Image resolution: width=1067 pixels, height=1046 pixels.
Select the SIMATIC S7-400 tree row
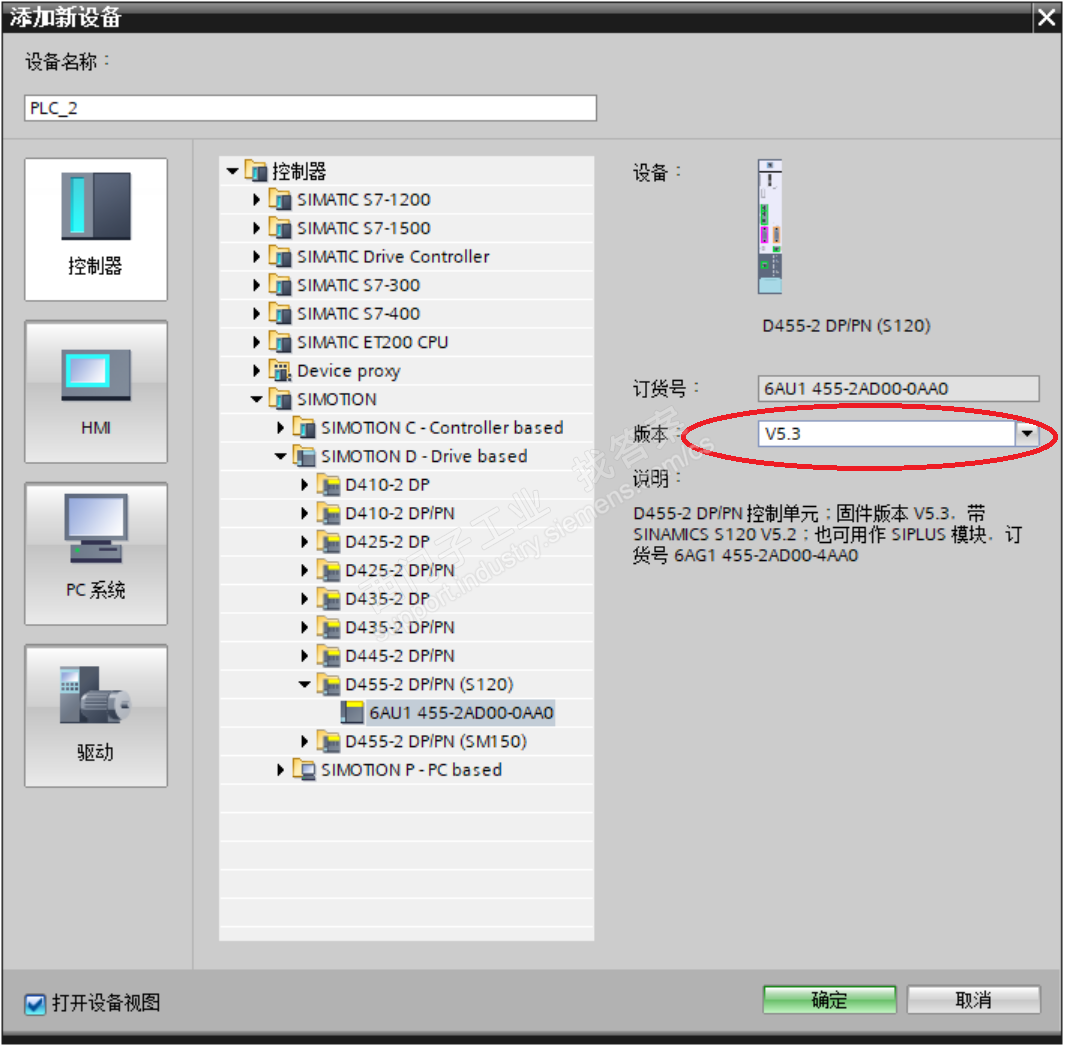(407, 314)
